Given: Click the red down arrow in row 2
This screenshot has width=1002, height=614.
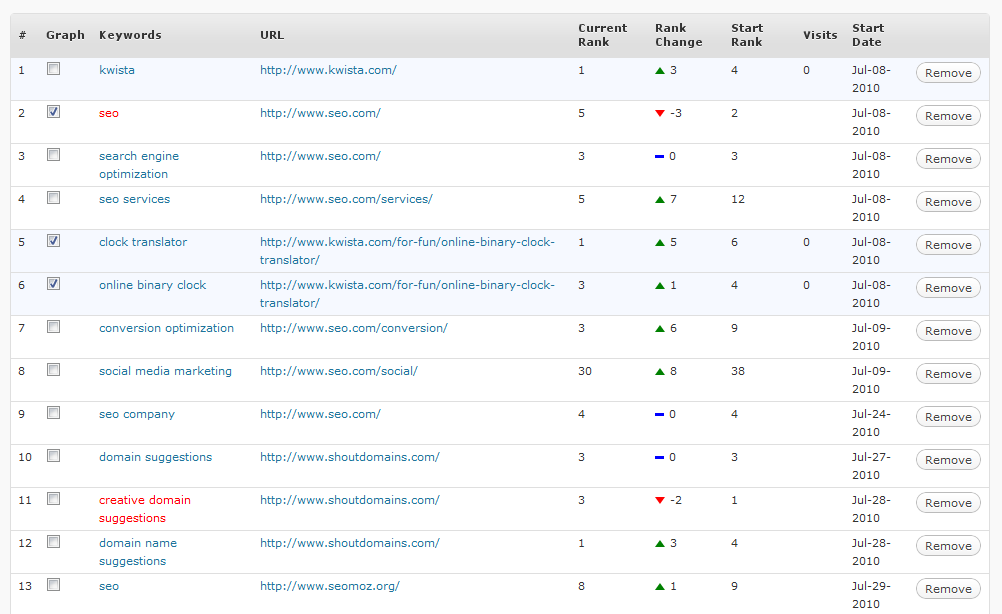Looking at the screenshot, I should pyautogui.click(x=660, y=114).
